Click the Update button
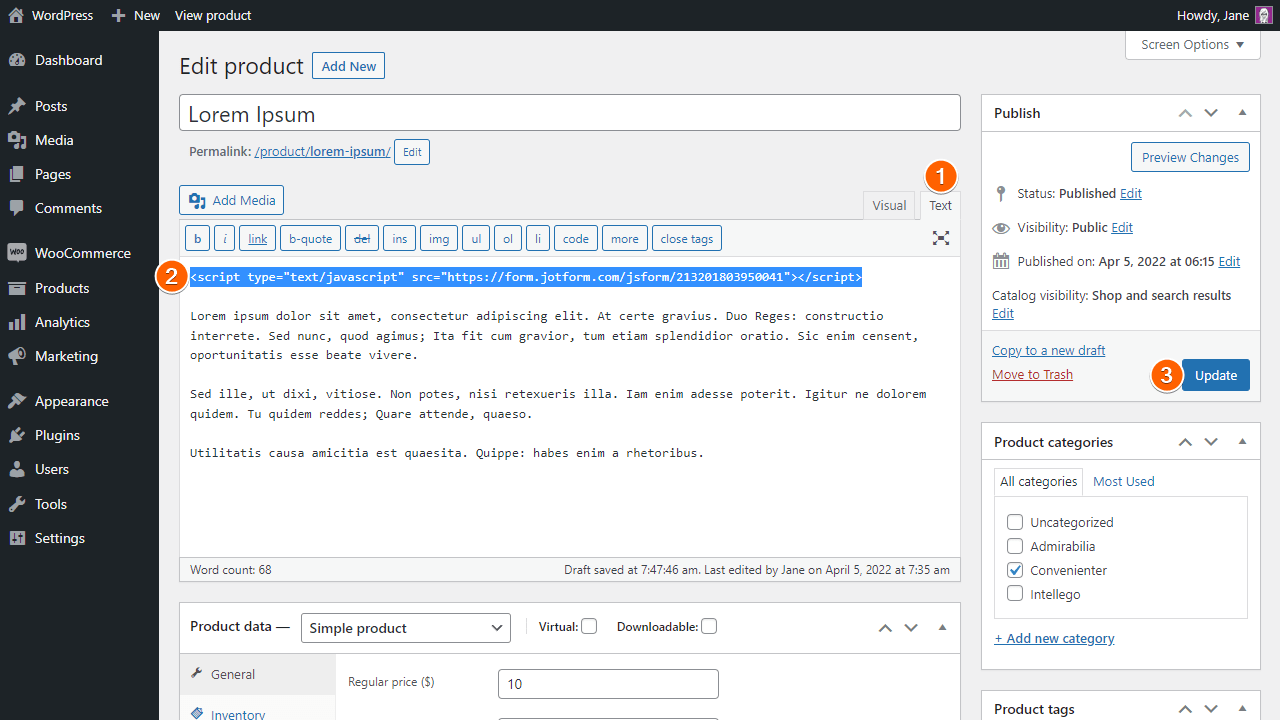Screen dimensions: 1280x720 (x=1215, y=375)
